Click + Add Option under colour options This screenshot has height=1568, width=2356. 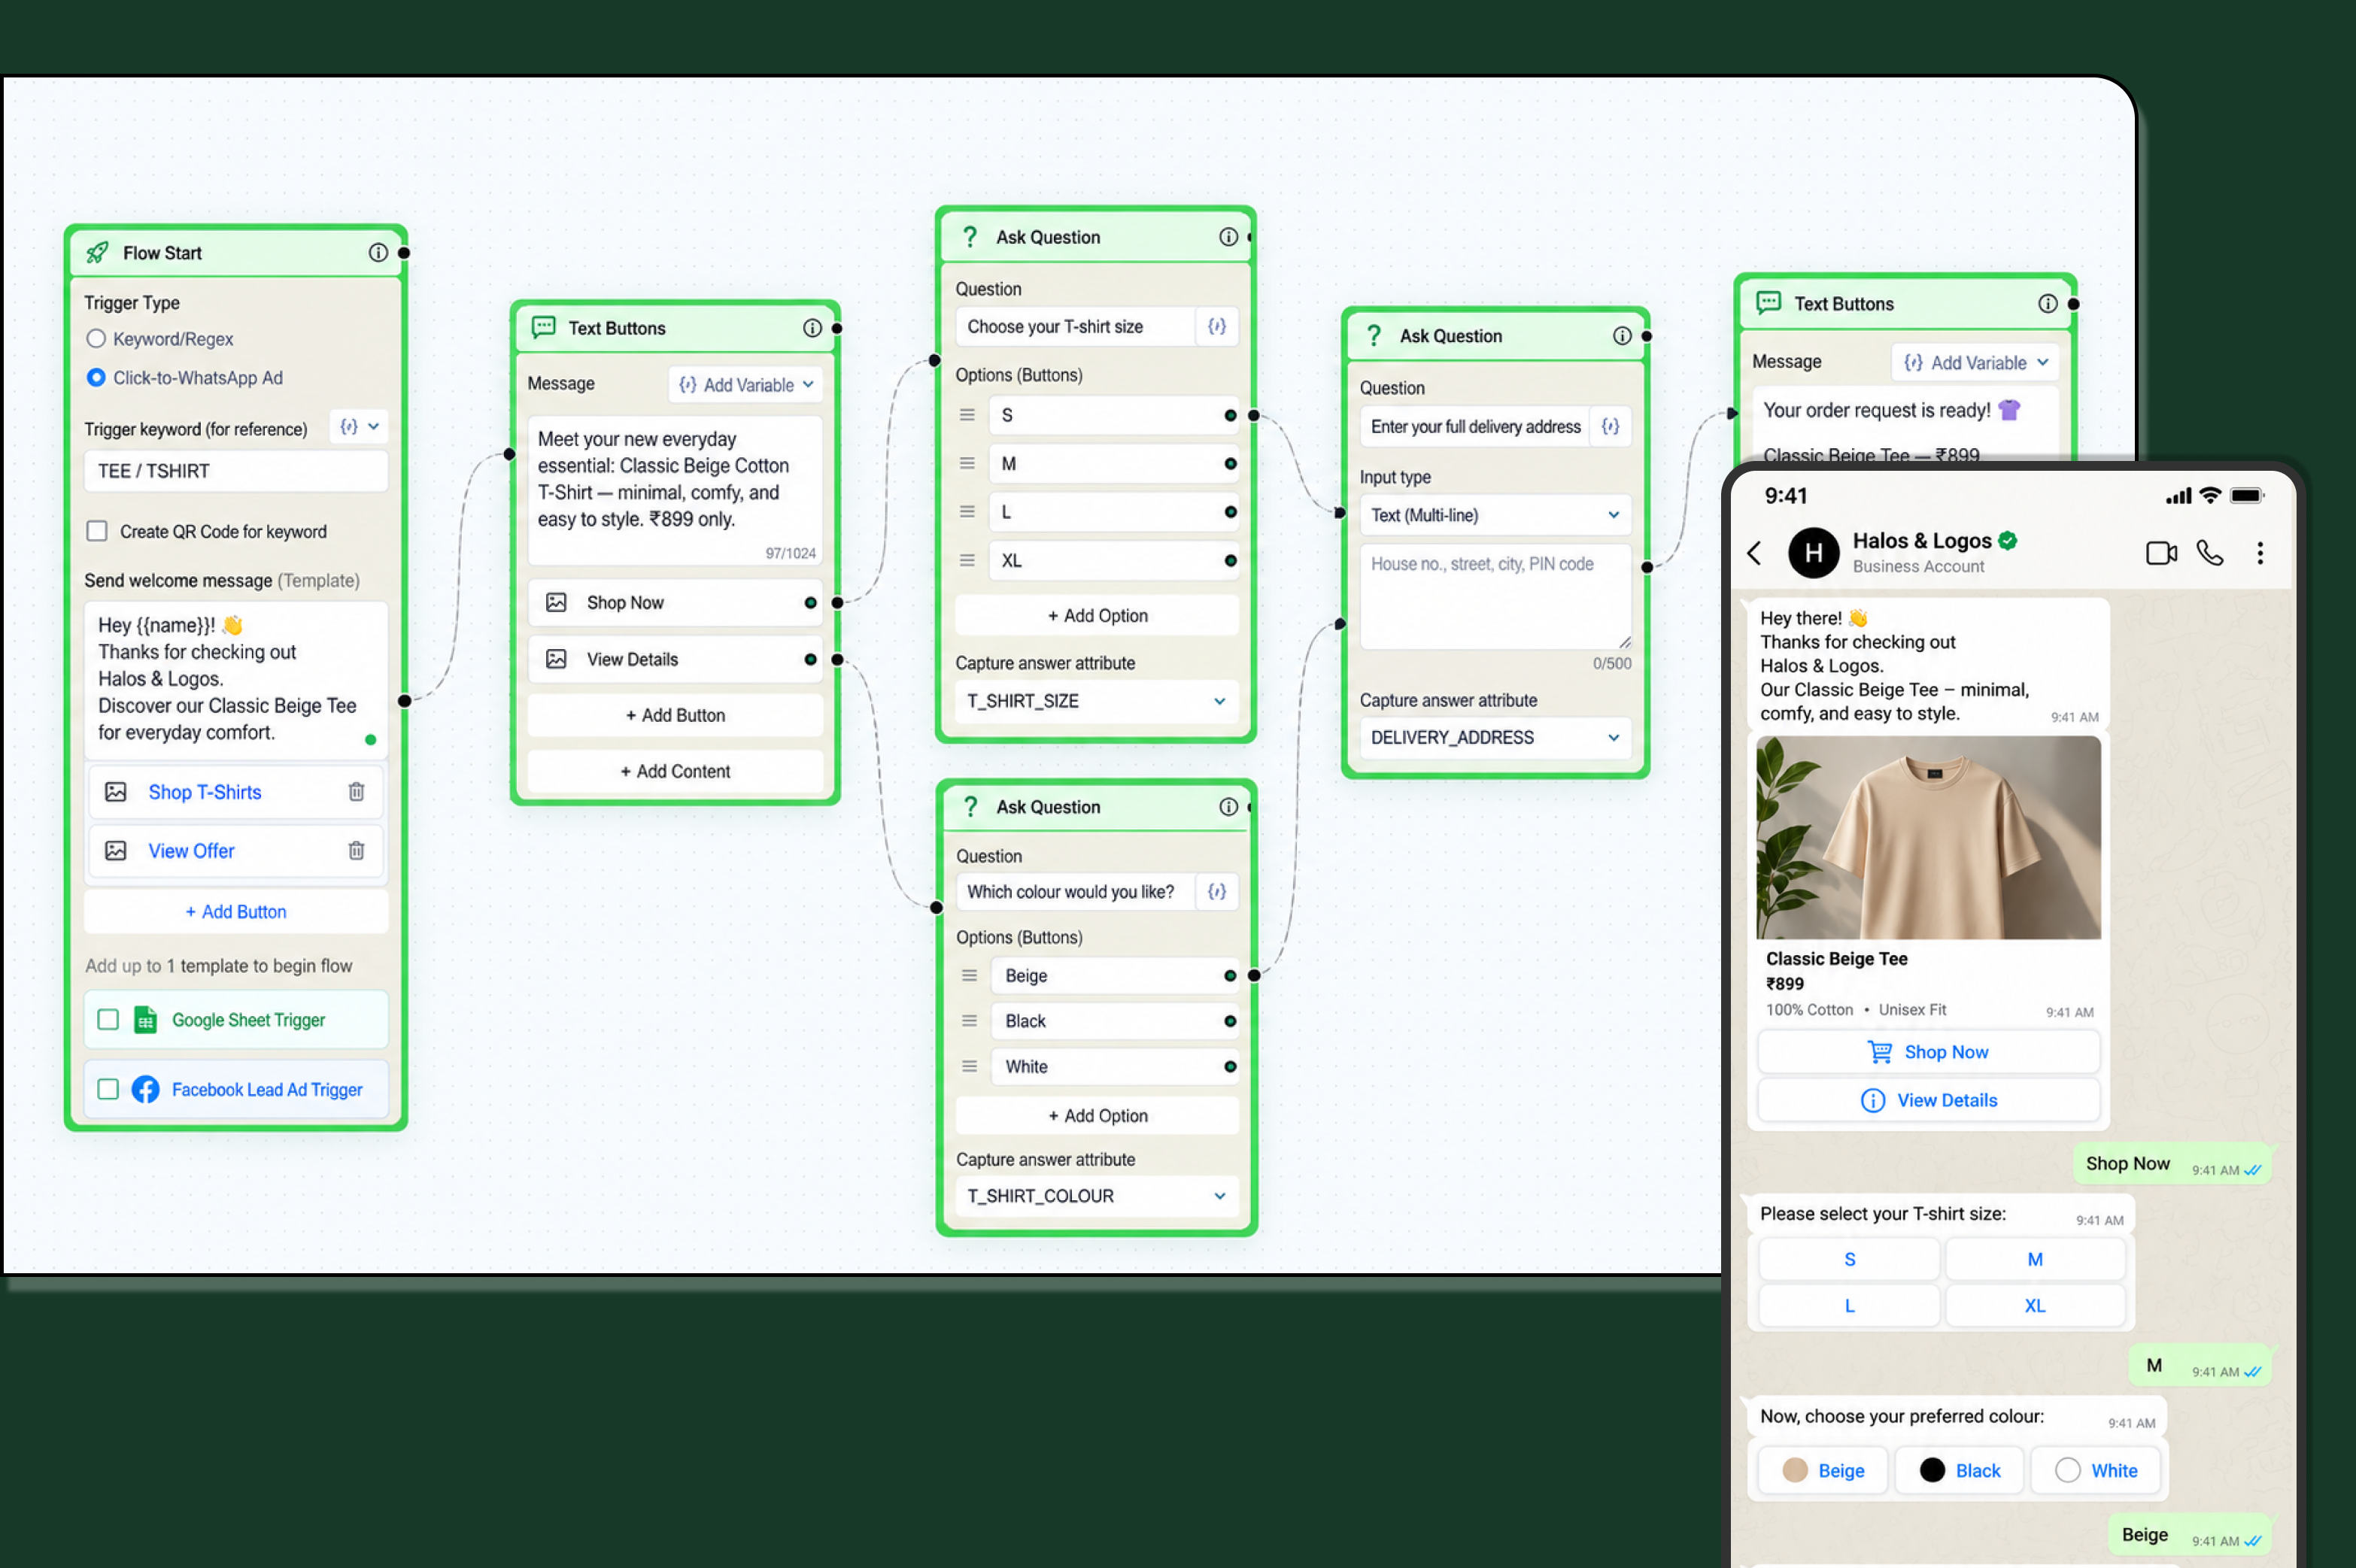coord(1097,1116)
